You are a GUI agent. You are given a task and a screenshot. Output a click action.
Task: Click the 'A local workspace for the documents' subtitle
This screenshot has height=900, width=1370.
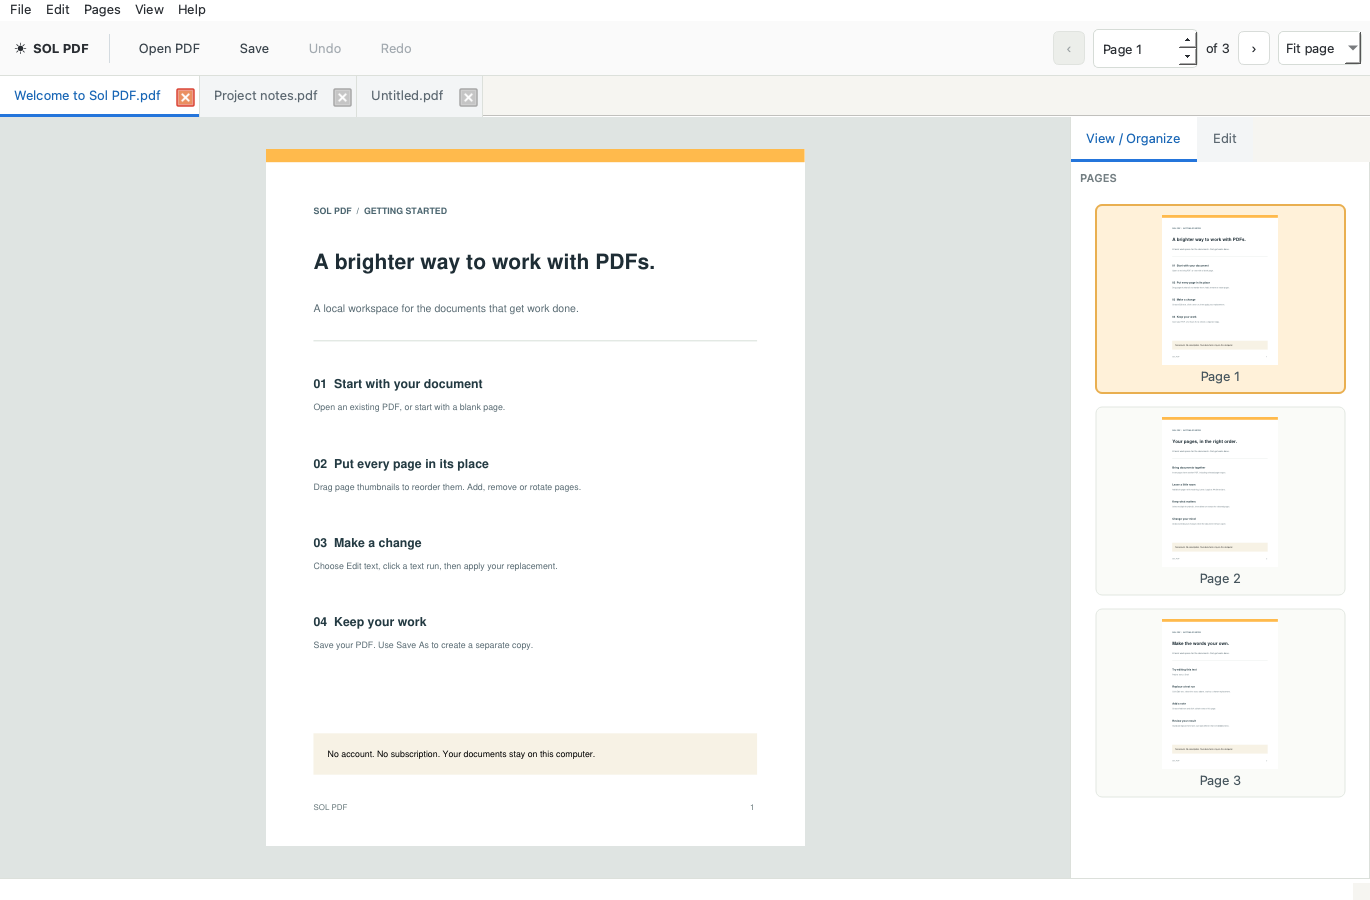(446, 309)
